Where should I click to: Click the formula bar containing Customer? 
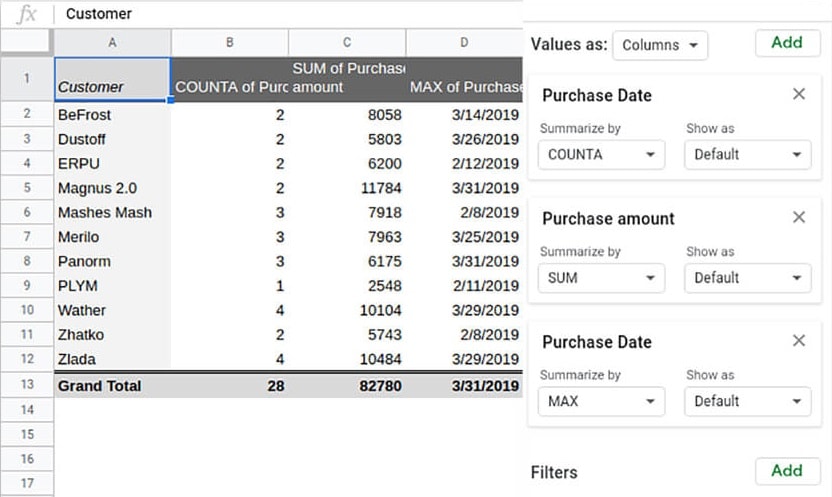coord(289,14)
